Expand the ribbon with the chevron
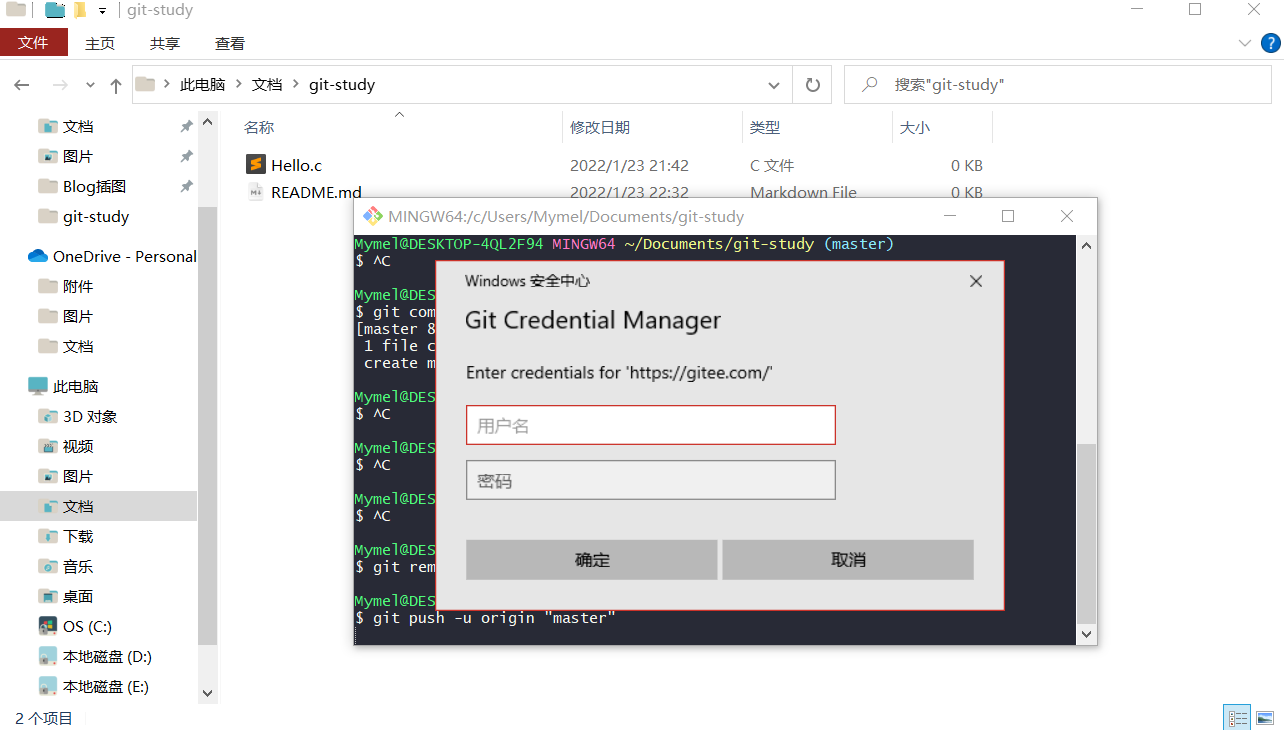This screenshot has height=730, width=1284. pos(1245,43)
